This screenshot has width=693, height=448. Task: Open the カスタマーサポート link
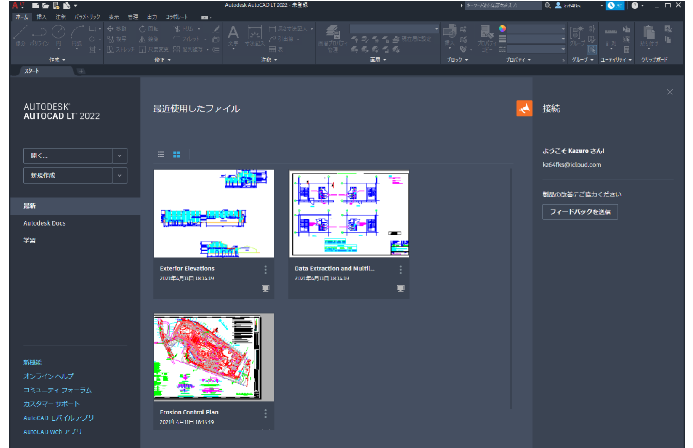50,402
